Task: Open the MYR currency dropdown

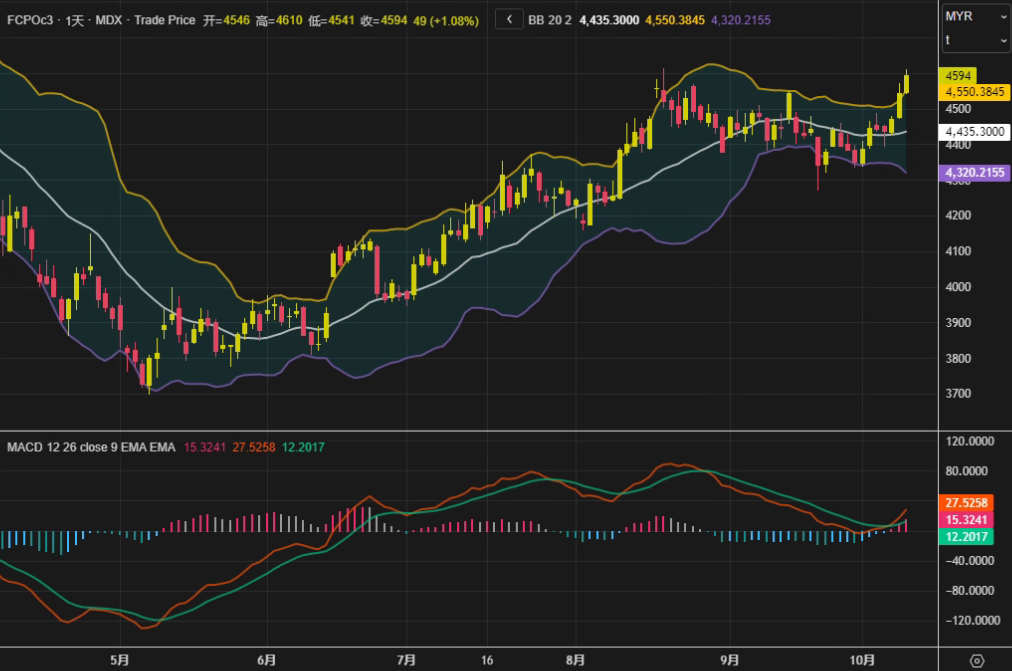Action: click(x=975, y=17)
